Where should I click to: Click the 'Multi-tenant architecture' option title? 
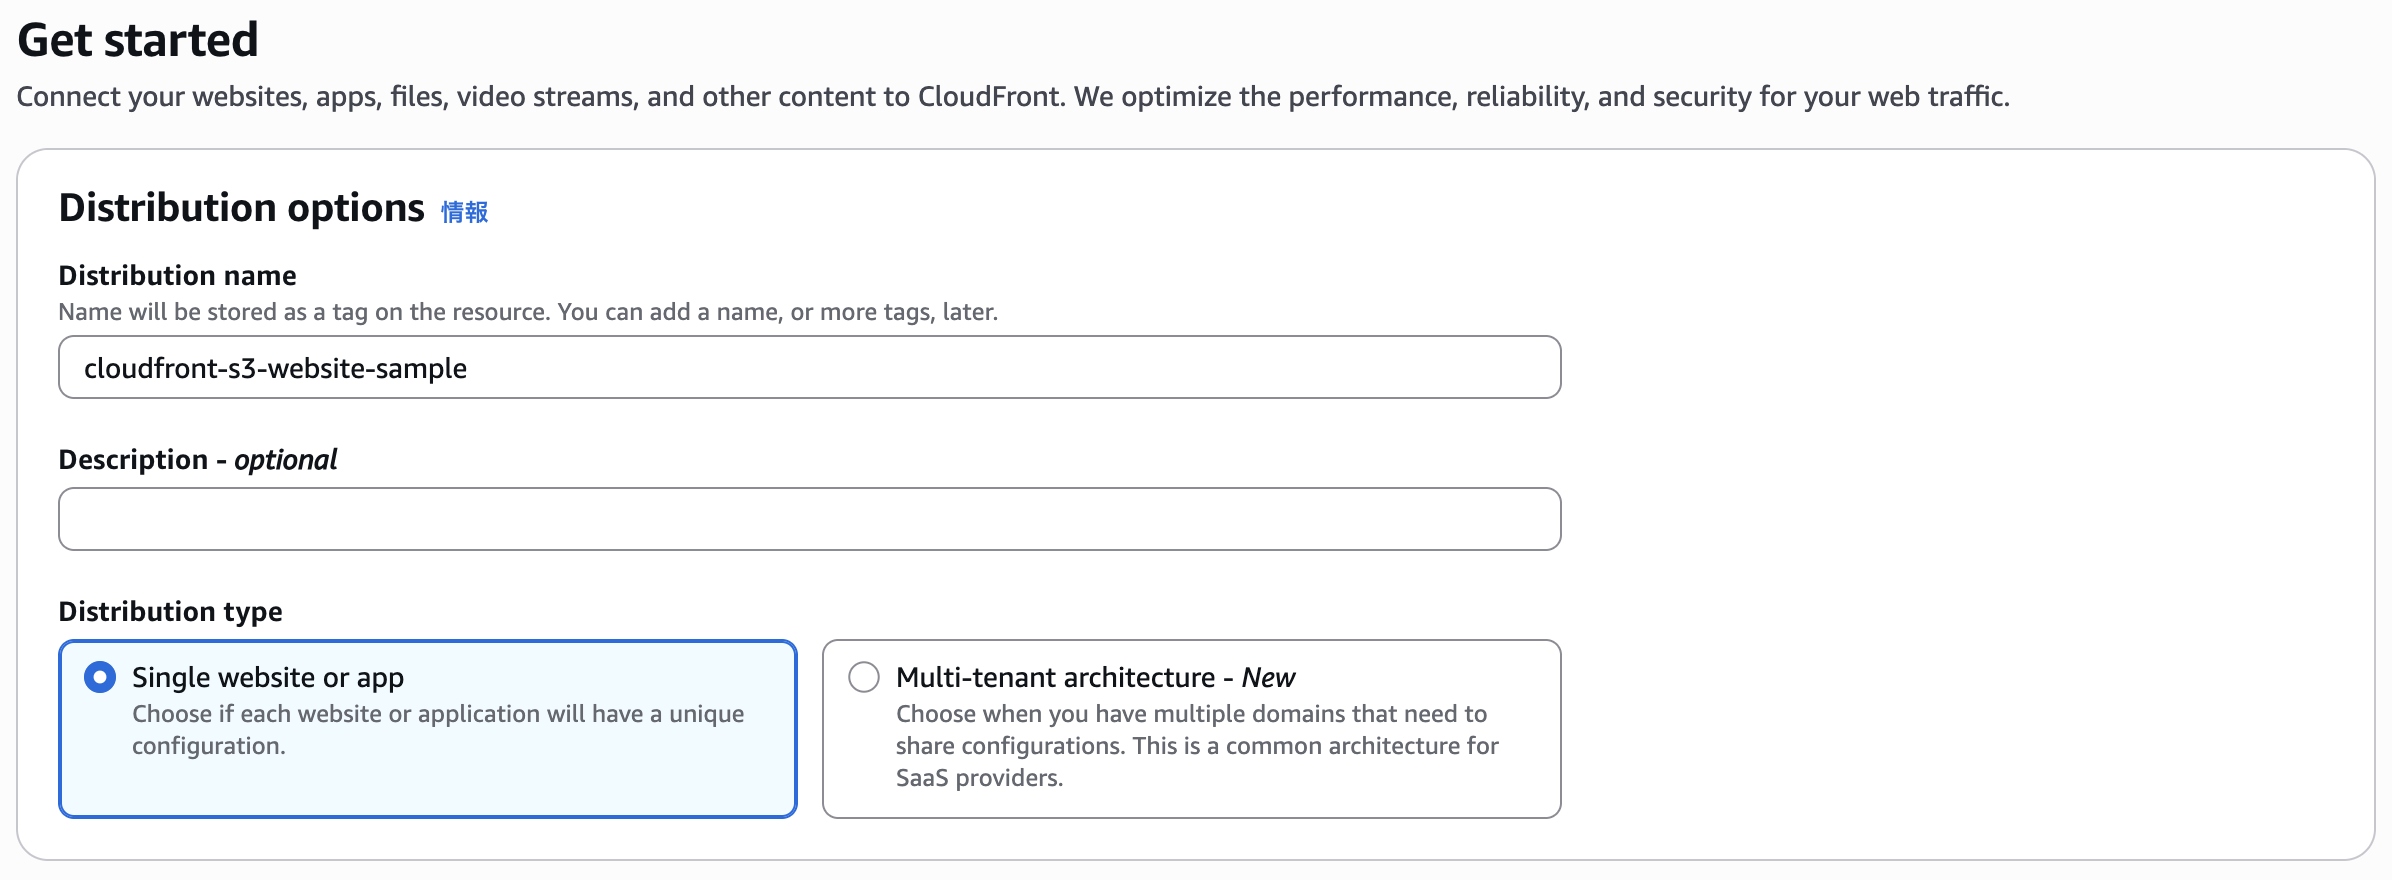pos(1055,677)
